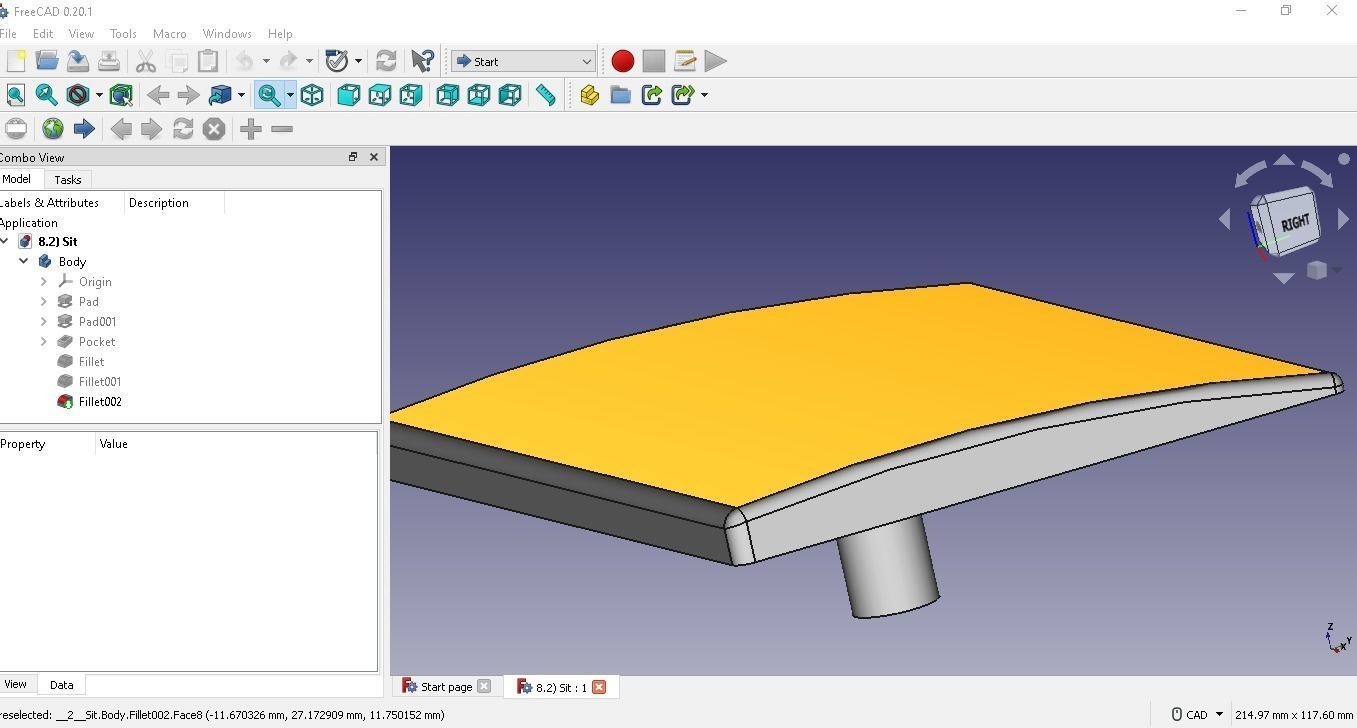Open the link actions dropdown arrow
This screenshot has width=1357, height=728.
click(704, 95)
